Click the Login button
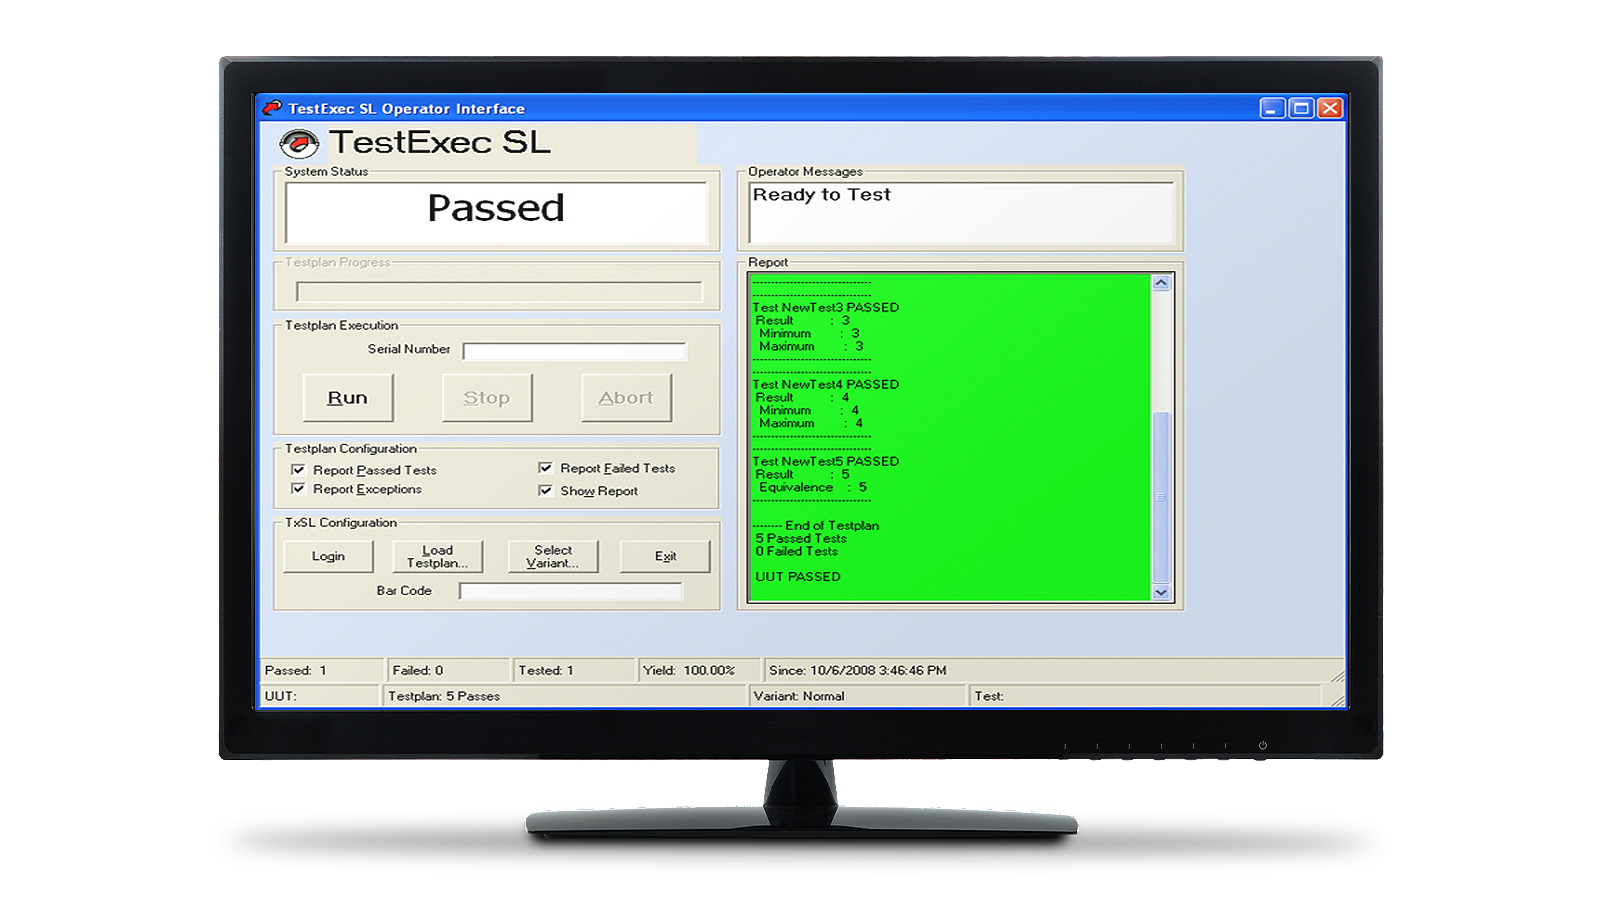1600x900 pixels. [328, 557]
